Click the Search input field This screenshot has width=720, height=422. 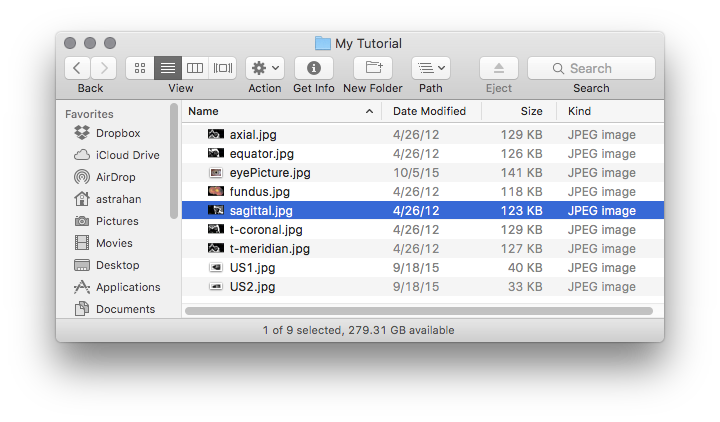[591, 68]
